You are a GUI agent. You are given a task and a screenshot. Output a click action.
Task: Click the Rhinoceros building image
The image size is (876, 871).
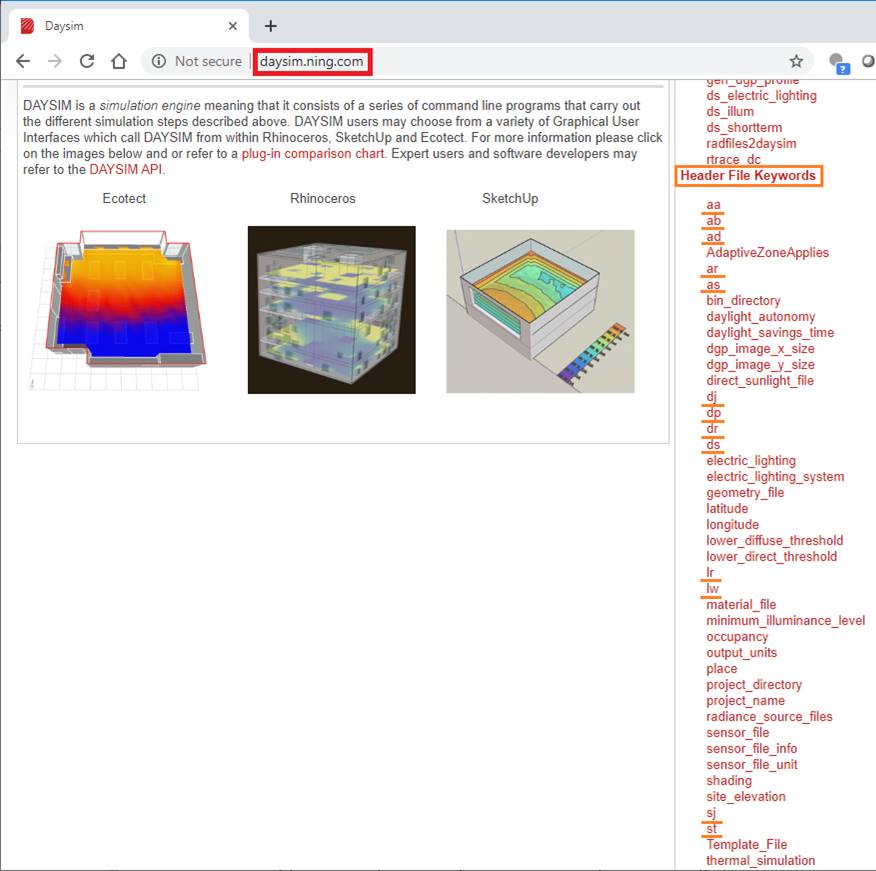point(331,310)
